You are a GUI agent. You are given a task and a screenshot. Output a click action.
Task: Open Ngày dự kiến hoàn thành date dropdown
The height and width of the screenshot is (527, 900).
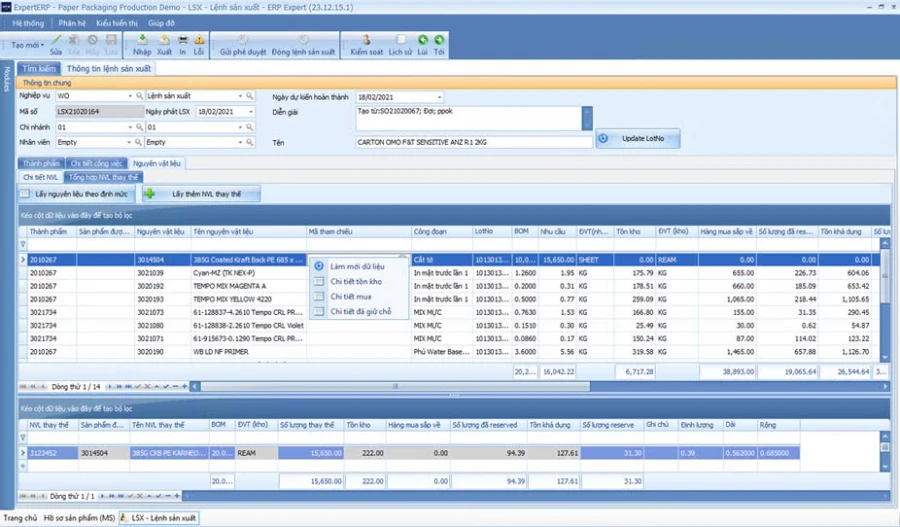(439, 97)
